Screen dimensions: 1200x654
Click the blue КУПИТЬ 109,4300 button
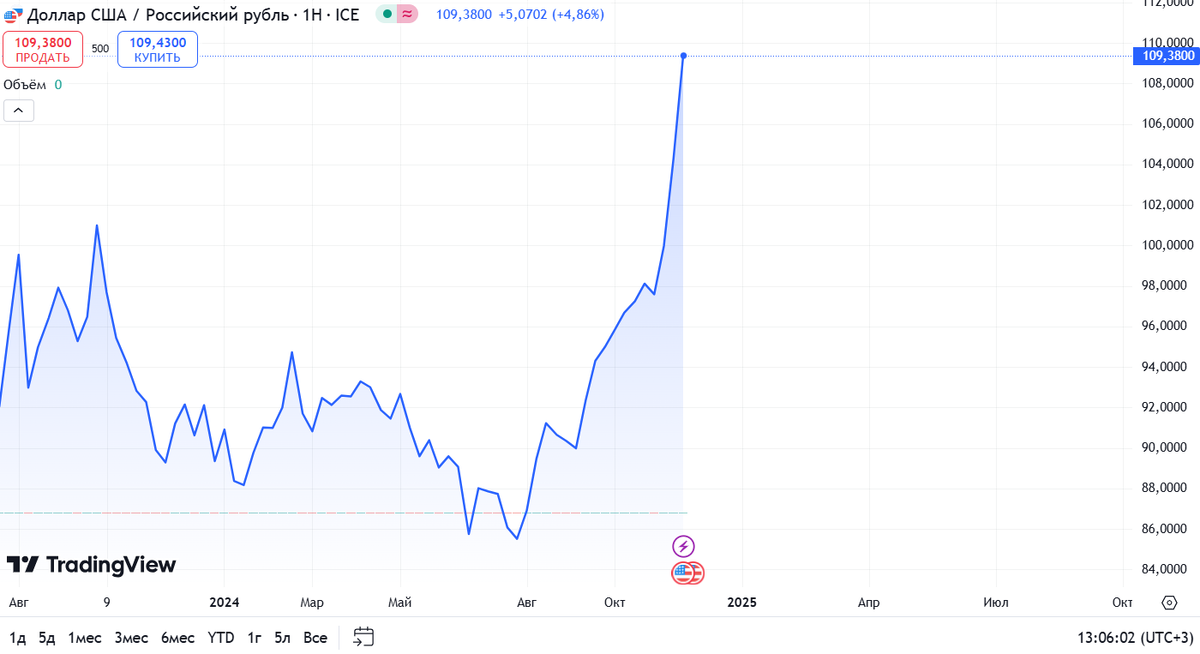point(156,48)
